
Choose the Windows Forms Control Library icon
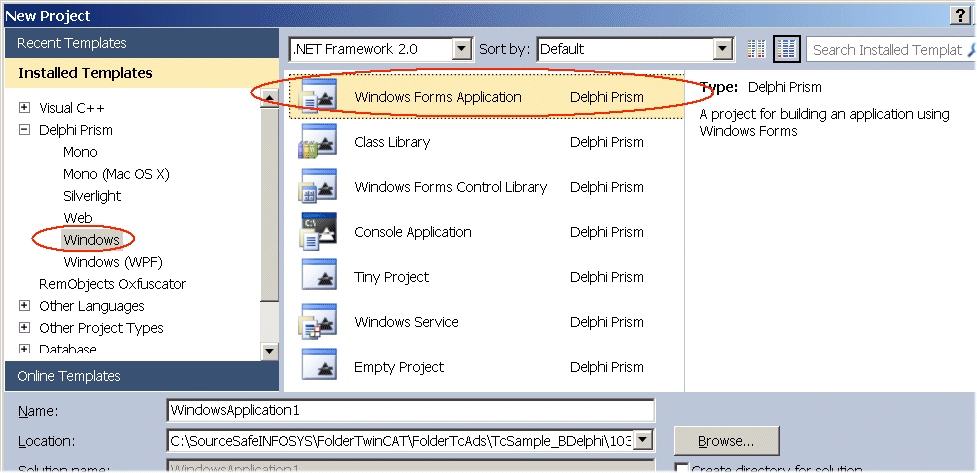click(x=318, y=187)
